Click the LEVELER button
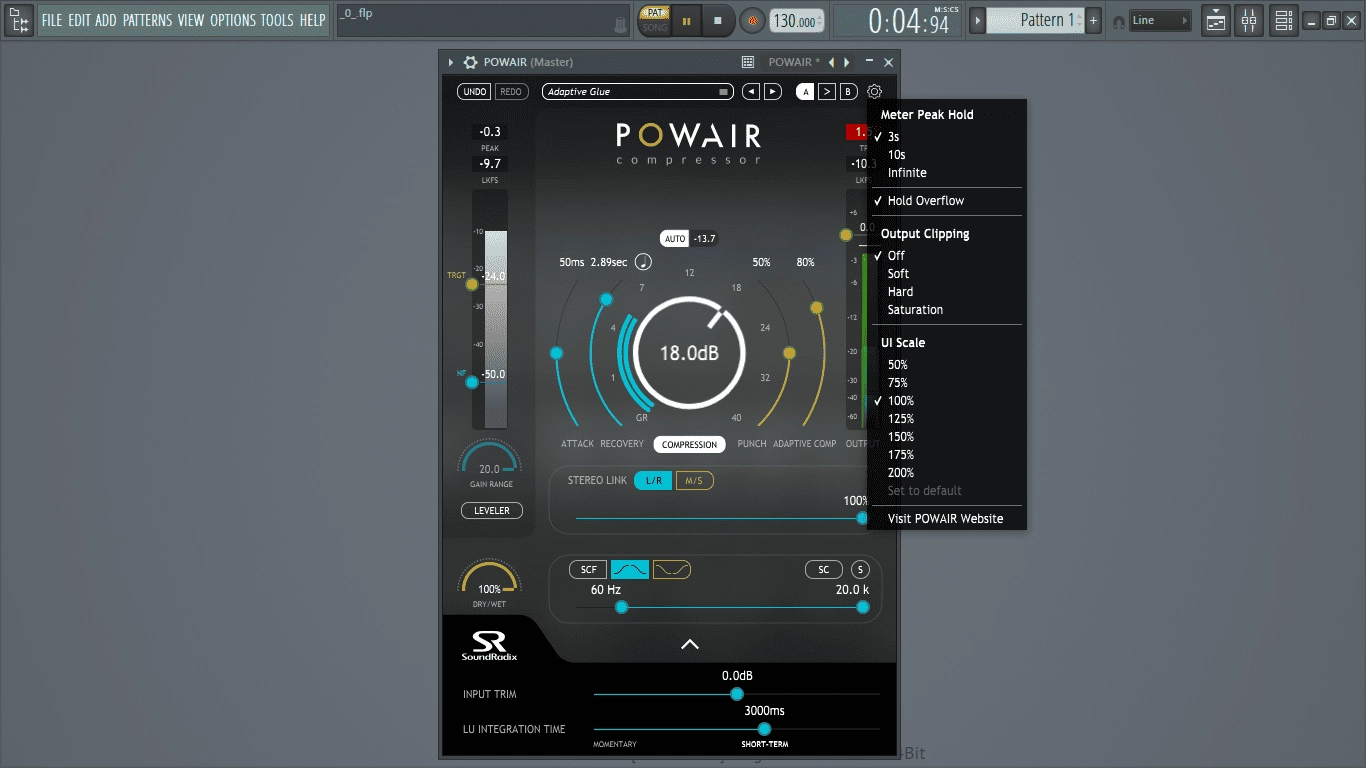Image resolution: width=1366 pixels, height=768 pixels. click(492, 511)
